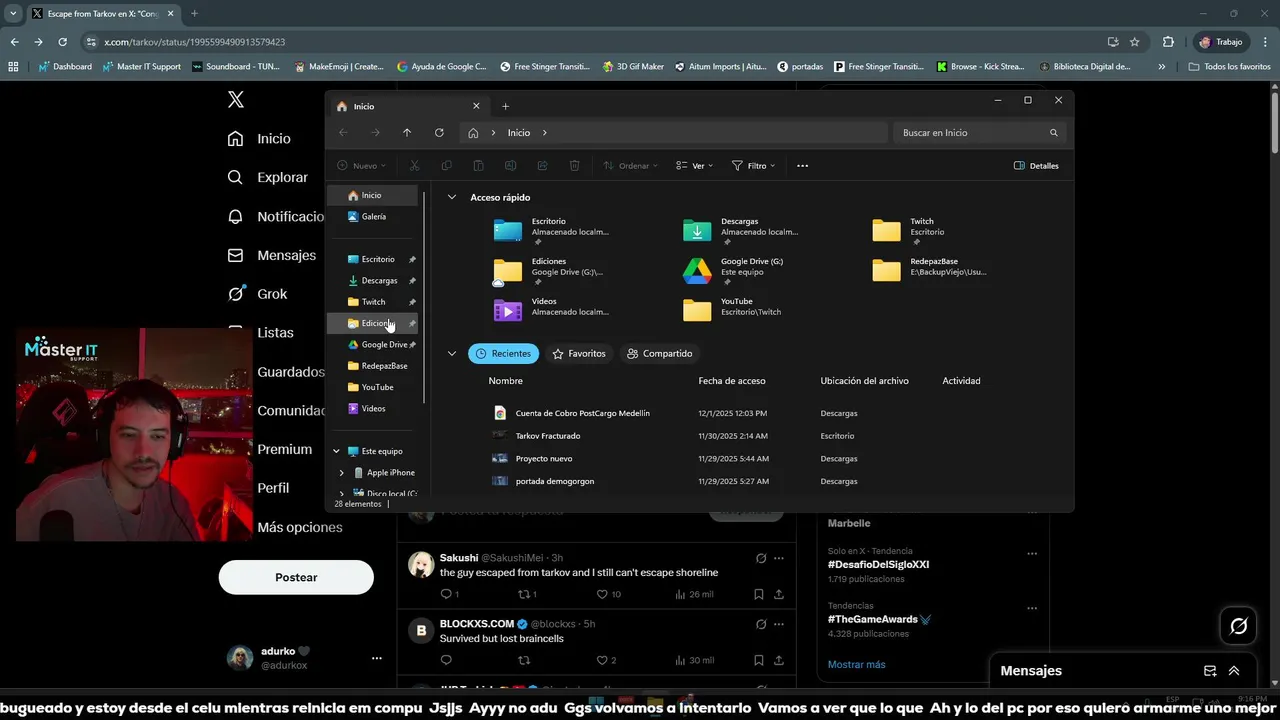The image size is (1280, 720).
Task: Add a new File Explorer tab
Action: click(x=505, y=106)
